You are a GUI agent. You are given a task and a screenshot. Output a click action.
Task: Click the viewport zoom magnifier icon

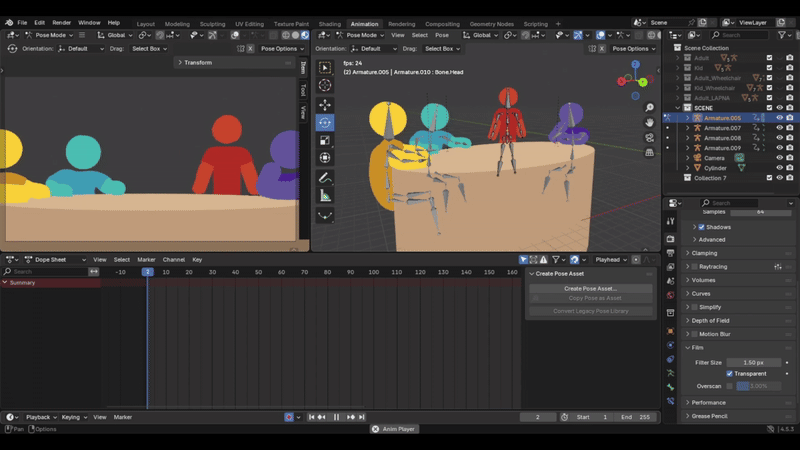pyautogui.click(x=650, y=108)
